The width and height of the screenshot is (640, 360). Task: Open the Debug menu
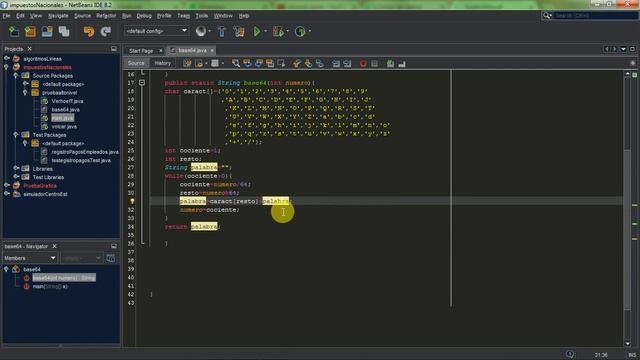[x=144, y=16]
